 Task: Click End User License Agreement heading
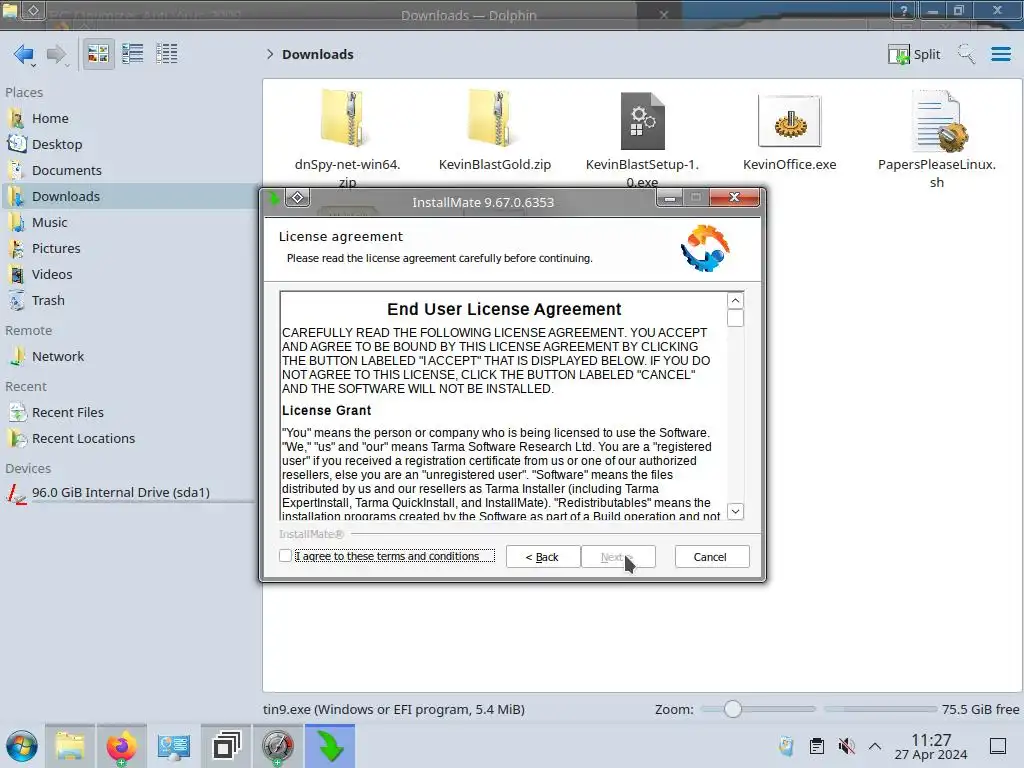tap(504, 309)
